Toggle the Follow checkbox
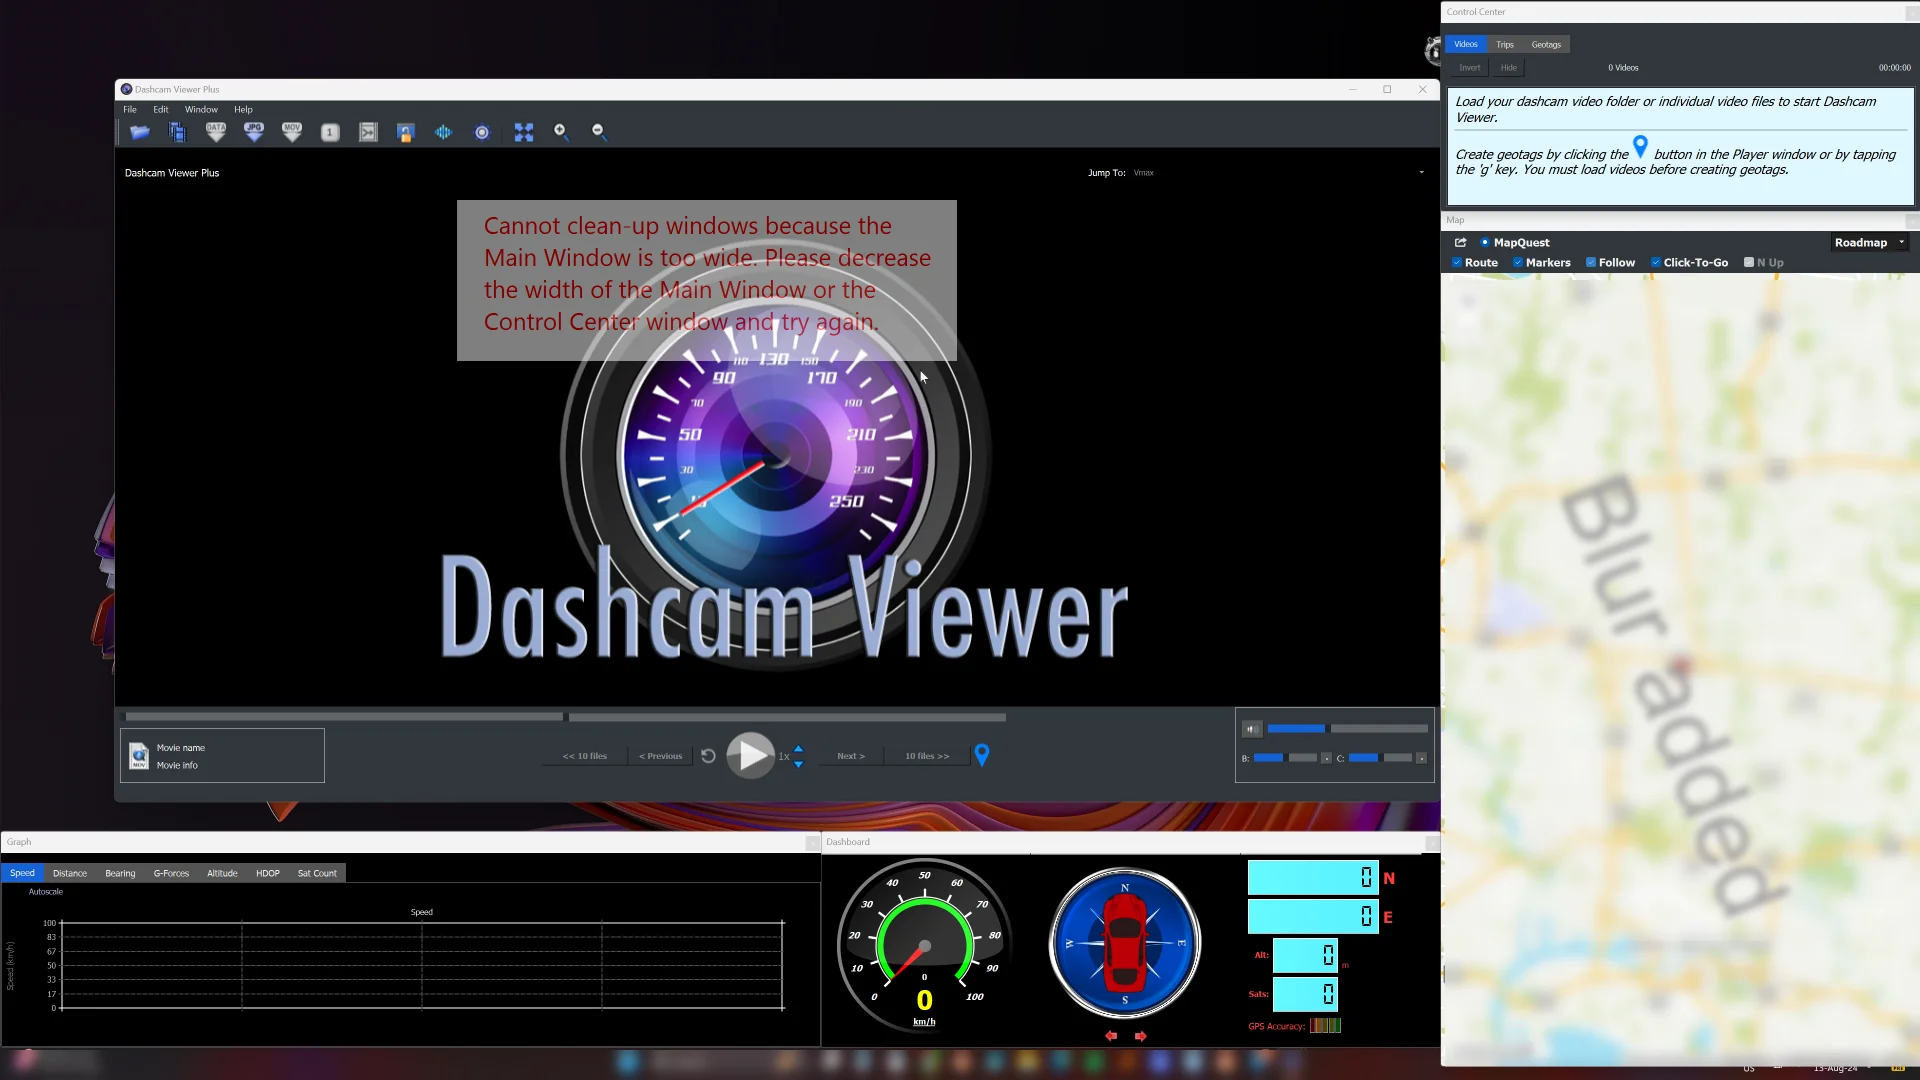This screenshot has height=1080, width=1920. coord(1591,263)
